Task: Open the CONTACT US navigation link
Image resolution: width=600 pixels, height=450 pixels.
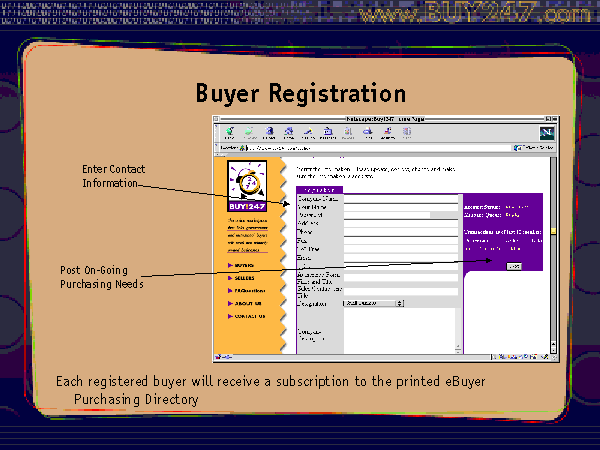Action: (246, 316)
